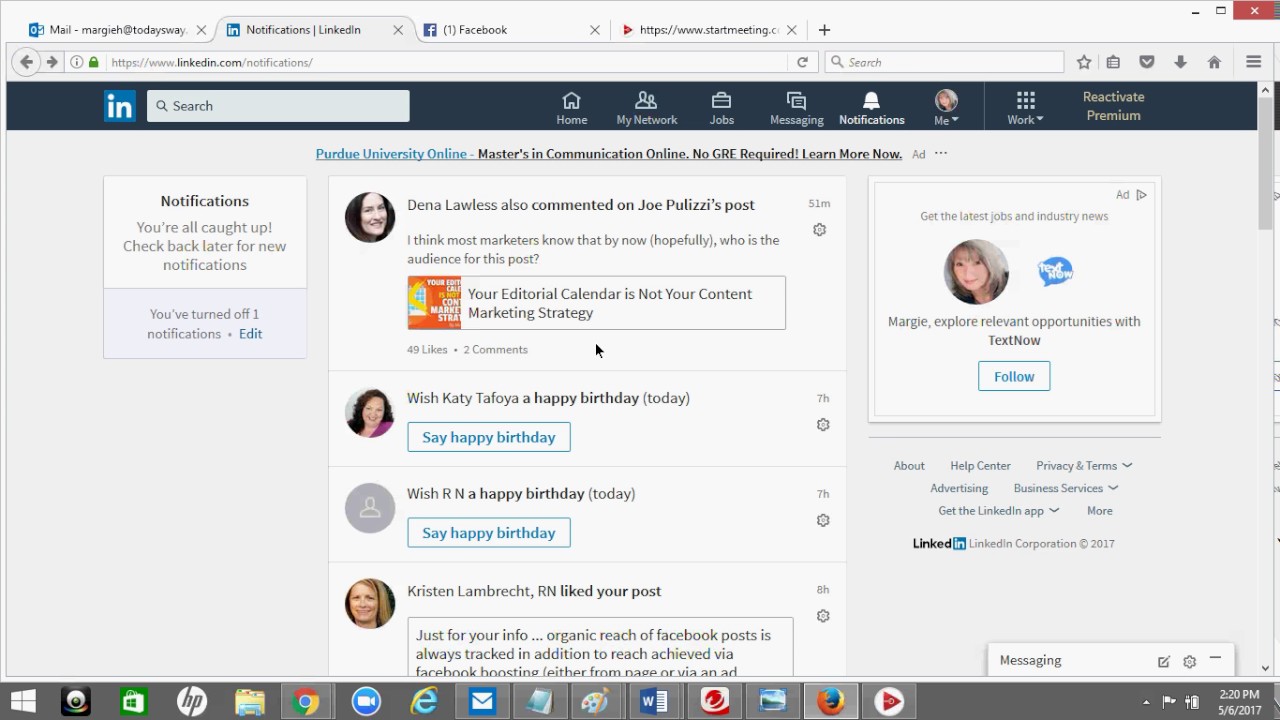Open settings gear for Kristen Lambrecht notification
Image resolution: width=1280 pixels, height=720 pixels.
[x=823, y=617]
